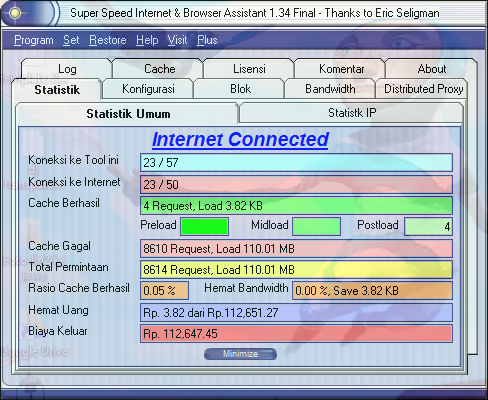This screenshot has width=488, height=400.
Task: Click the Biaya Keluar field Rp. 112,647.45
Action: (x=296, y=333)
